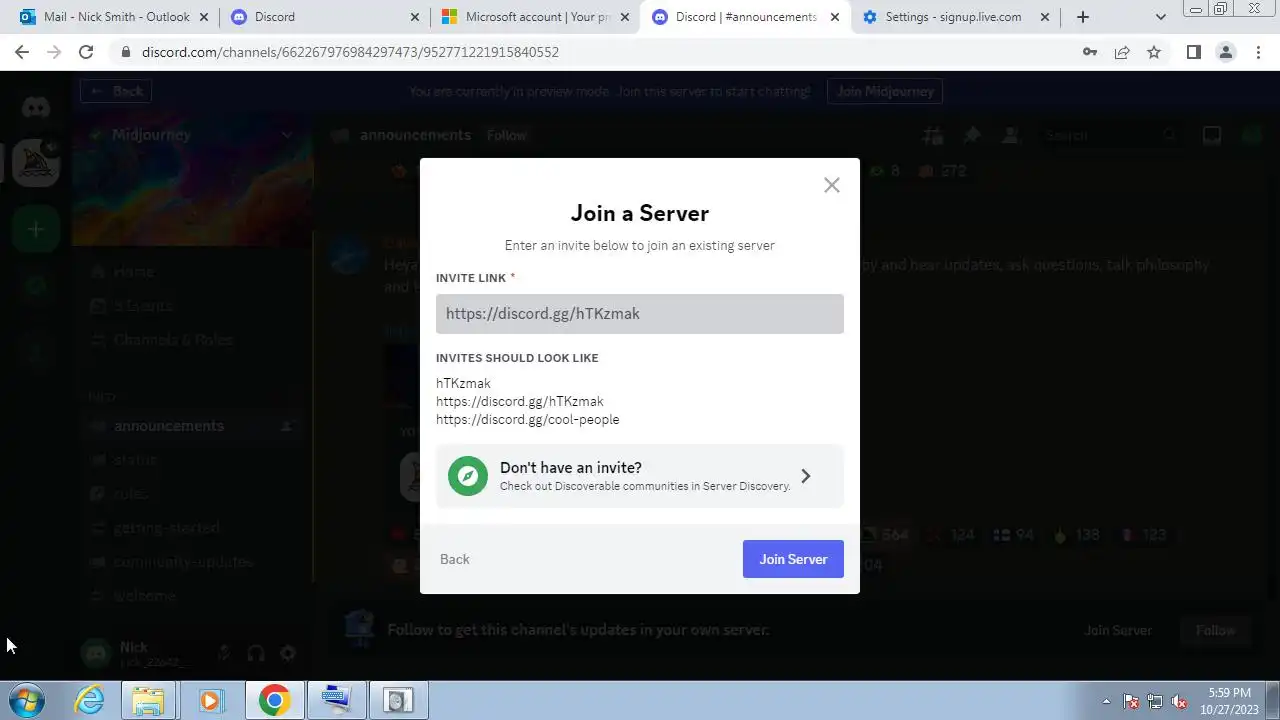Open saved passwords key icon
The height and width of the screenshot is (720, 1280).
(1090, 52)
